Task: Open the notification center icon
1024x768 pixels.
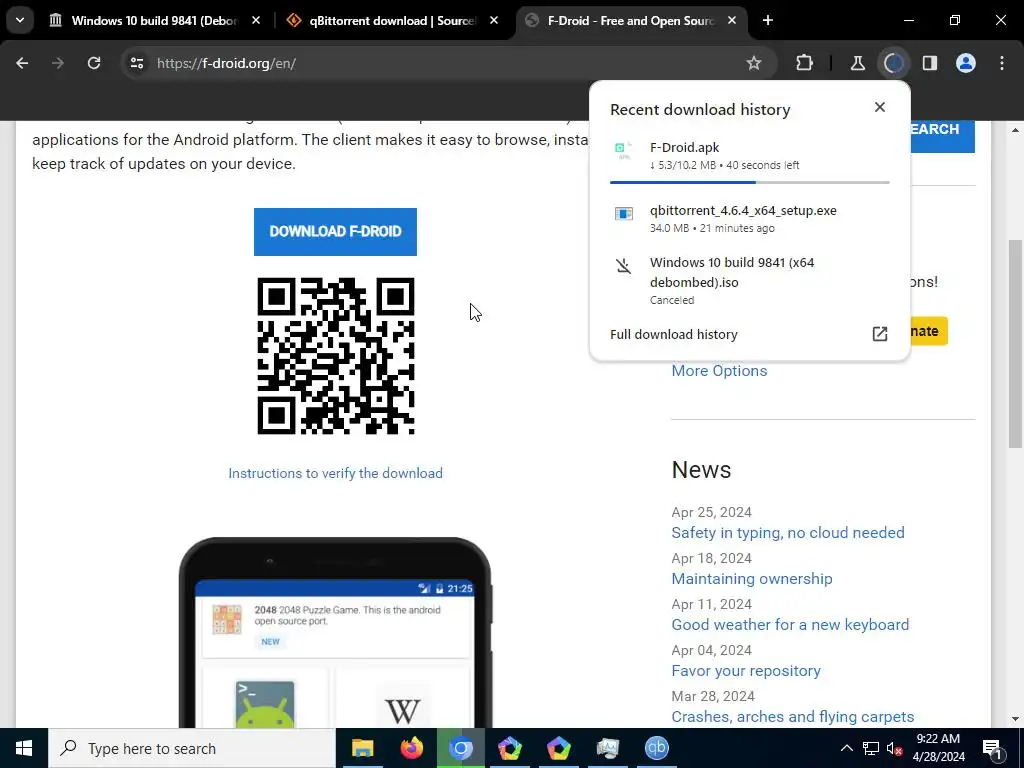Action: [992, 748]
